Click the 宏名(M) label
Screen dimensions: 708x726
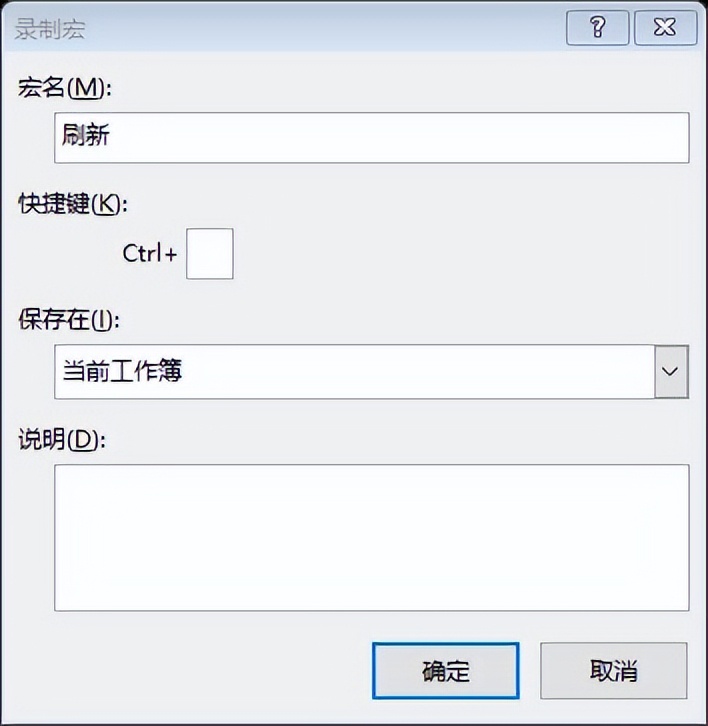click(65, 88)
